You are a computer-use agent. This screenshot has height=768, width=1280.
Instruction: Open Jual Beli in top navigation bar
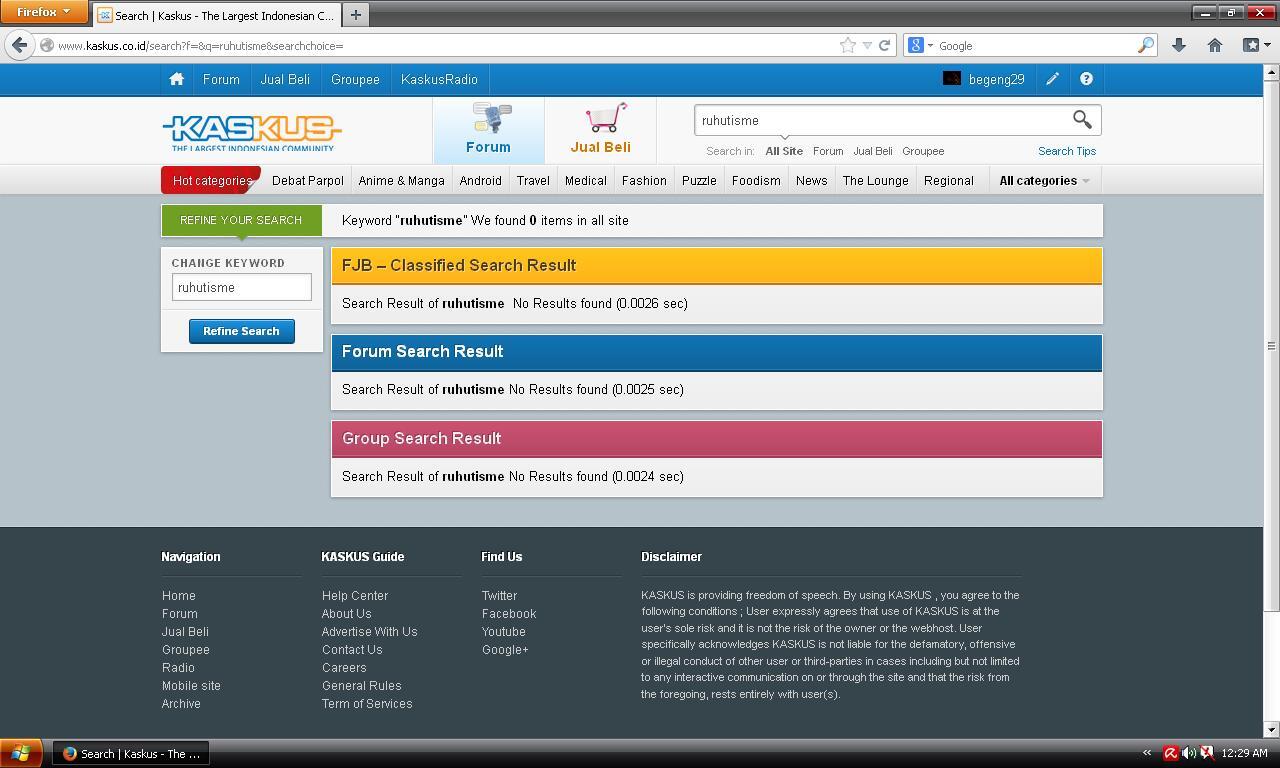pyautogui.click(x=285, y=79)
